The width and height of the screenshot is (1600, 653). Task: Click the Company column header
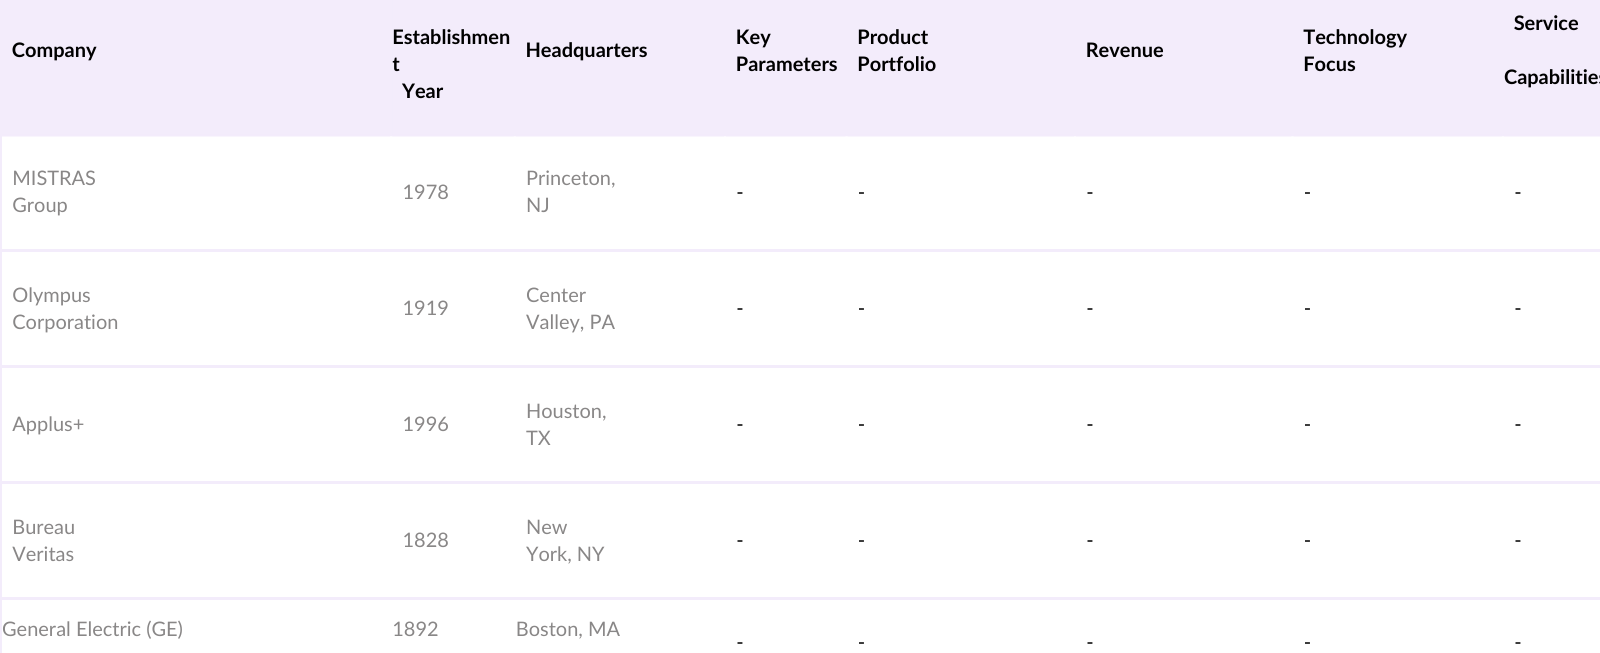pyautogui.click(x=54, y=50)
